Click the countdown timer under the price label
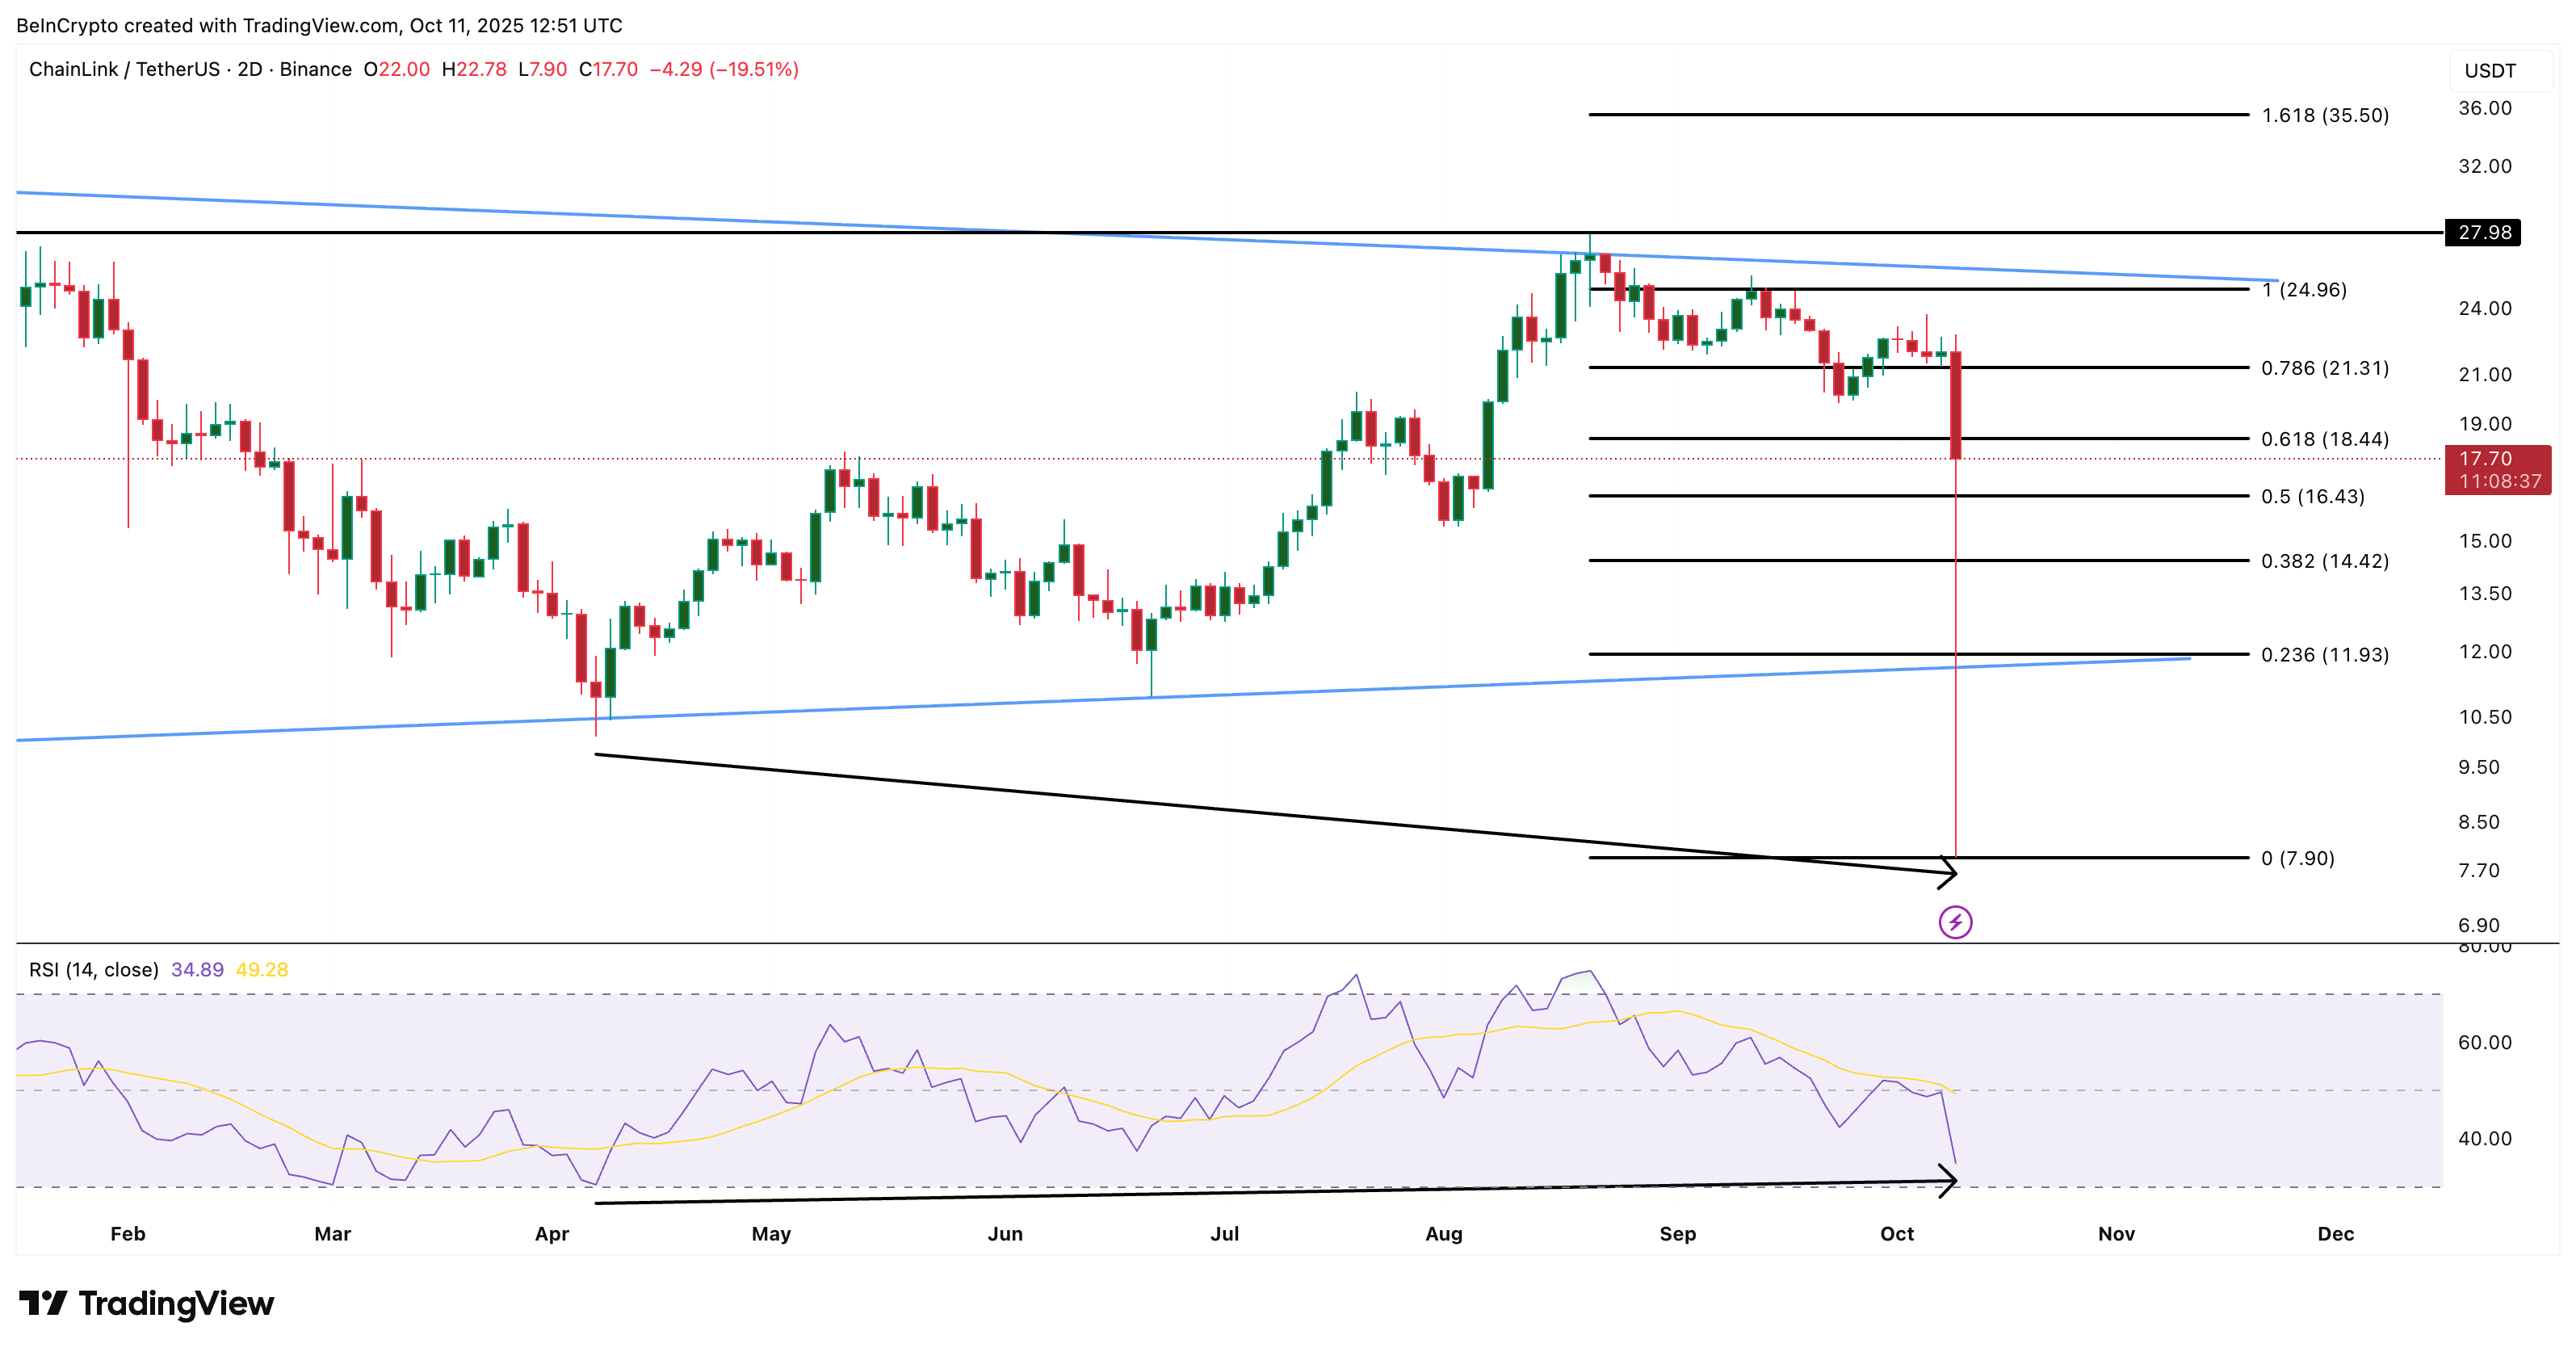Image resolution: width=2576 pixels, height=1352 pixels. (x=2499, y=480)
